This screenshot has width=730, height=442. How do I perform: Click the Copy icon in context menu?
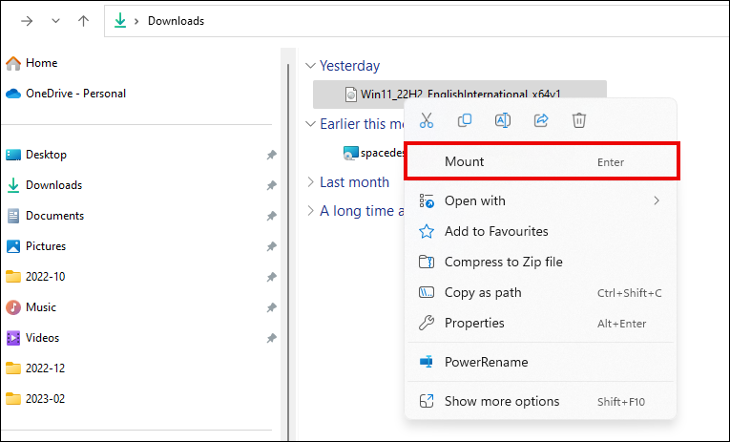pyautogui.click(x=464, y=121)
